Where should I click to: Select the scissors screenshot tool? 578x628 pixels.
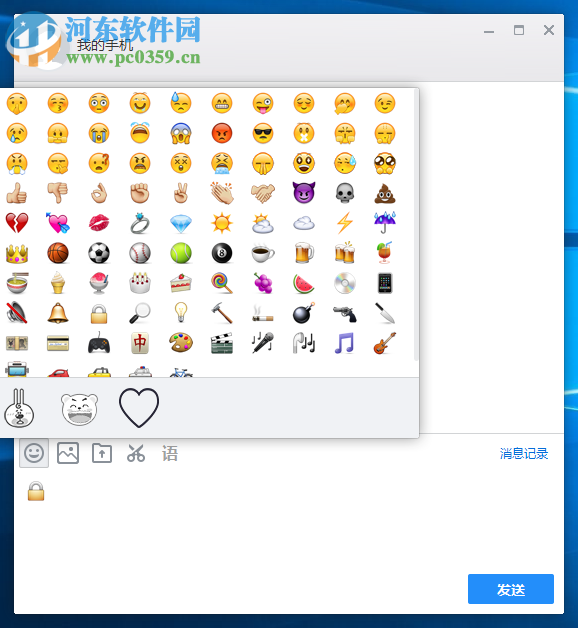pos(136,453)
